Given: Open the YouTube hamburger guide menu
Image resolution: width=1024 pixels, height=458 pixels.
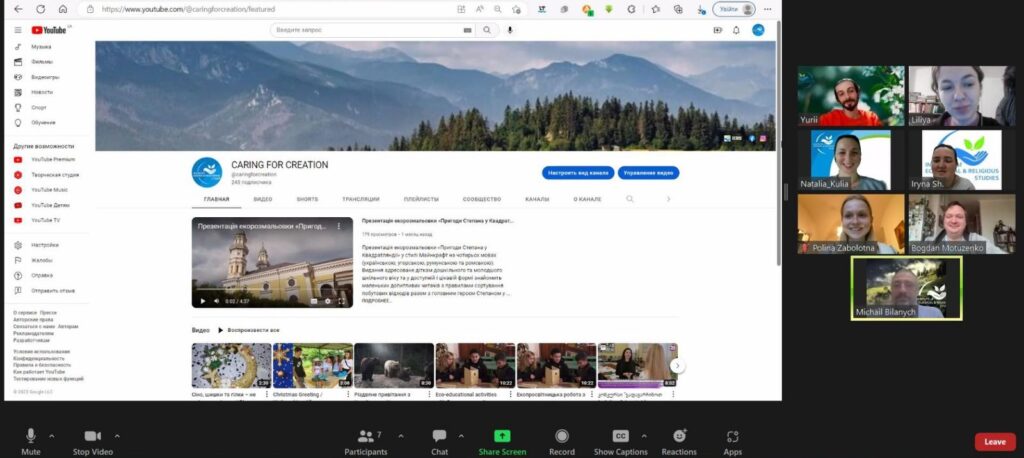Looking at the screenshot, I should [18, 30].
